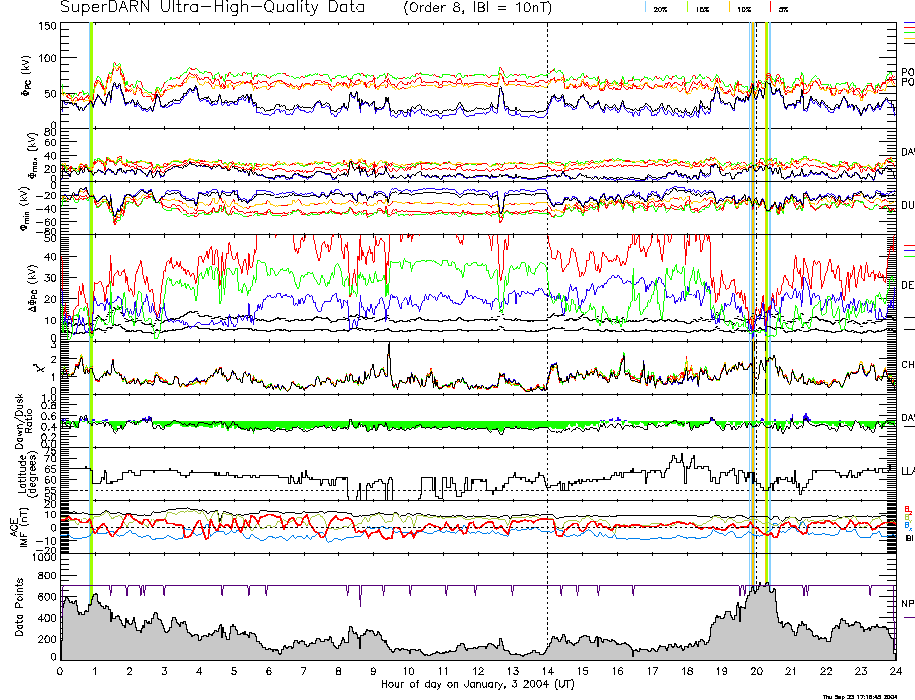Screen dimensions: 915x700
Task: Click hour tick label "1" on the x-axis
Action: tap(95, 671)
